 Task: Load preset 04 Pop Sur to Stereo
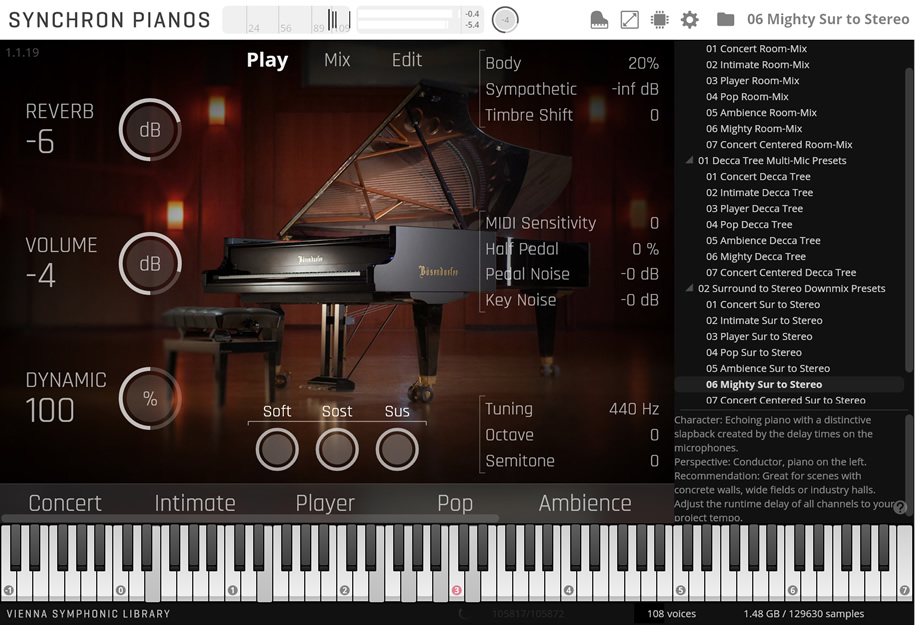pyautogui.click(x=754, y=352)
